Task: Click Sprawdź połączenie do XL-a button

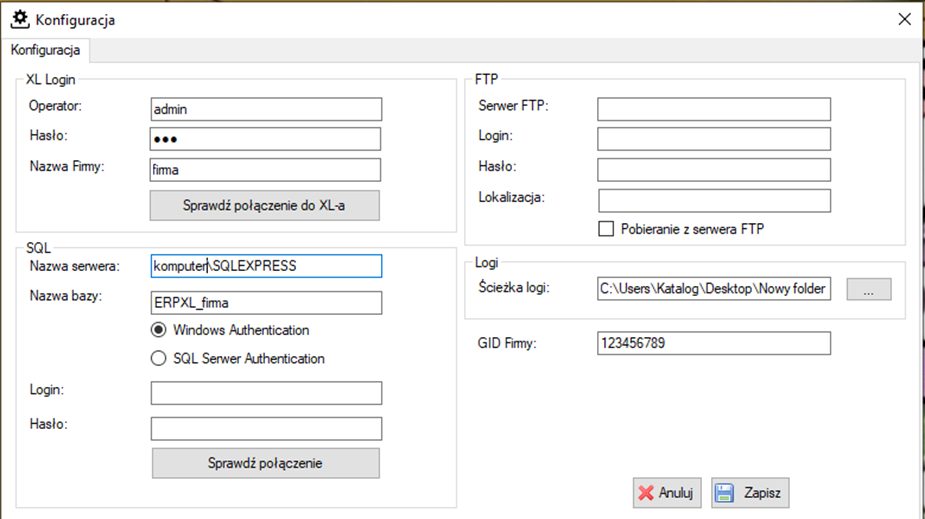Action: (x=264, y=205)
